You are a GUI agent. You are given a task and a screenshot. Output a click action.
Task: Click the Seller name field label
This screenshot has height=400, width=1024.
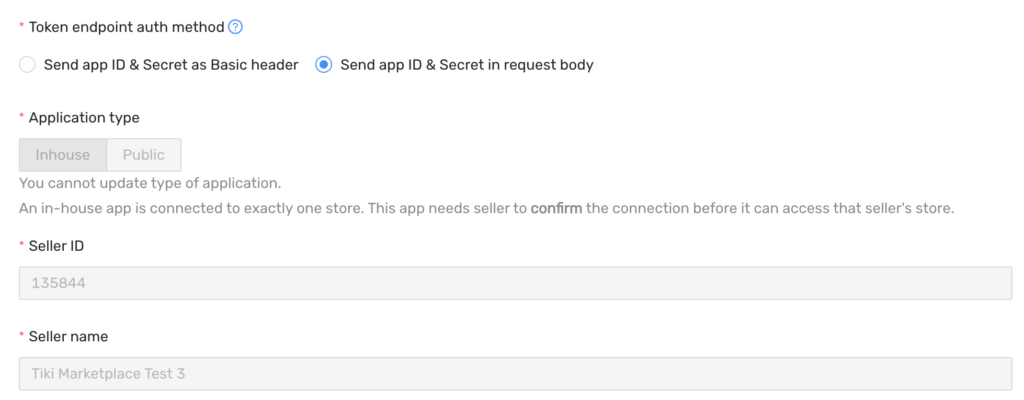click(x=69, y=337)
